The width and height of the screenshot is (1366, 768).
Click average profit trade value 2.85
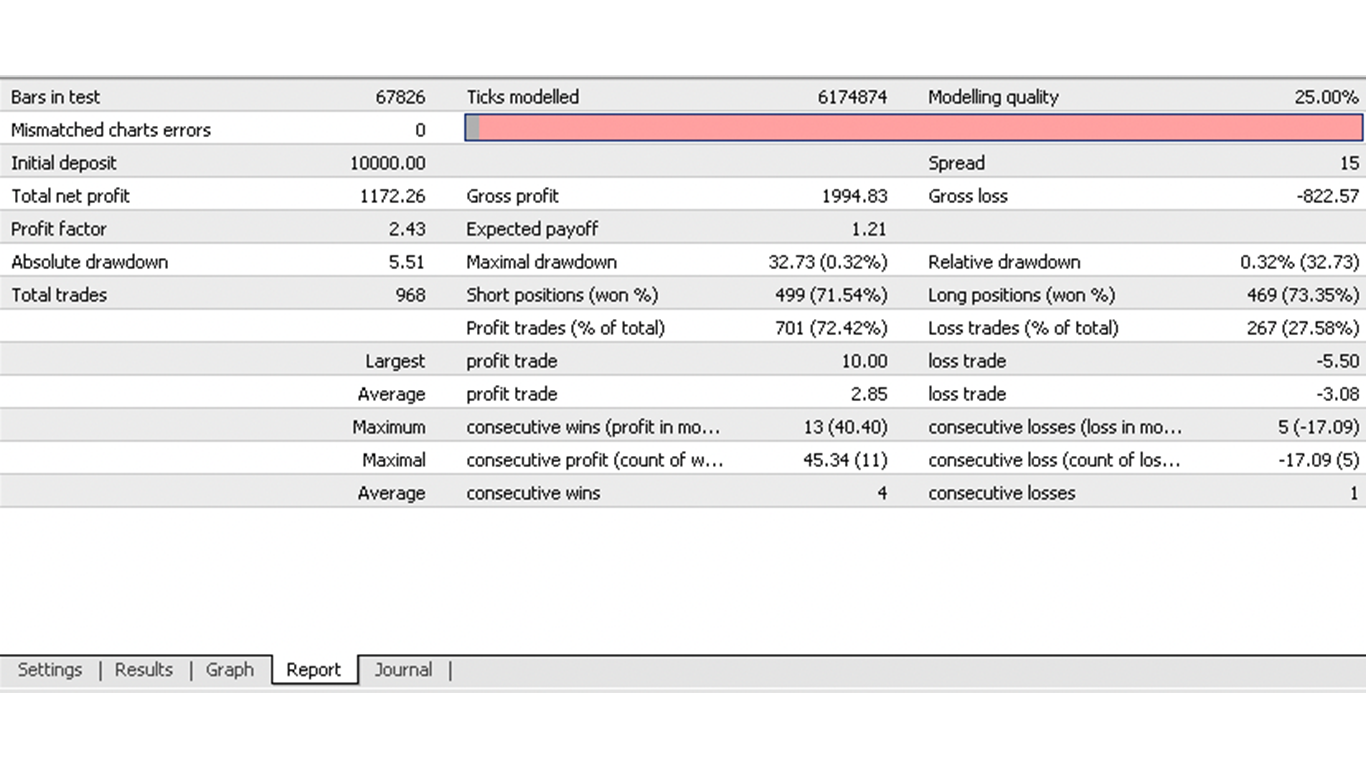[x=869, y=394]
